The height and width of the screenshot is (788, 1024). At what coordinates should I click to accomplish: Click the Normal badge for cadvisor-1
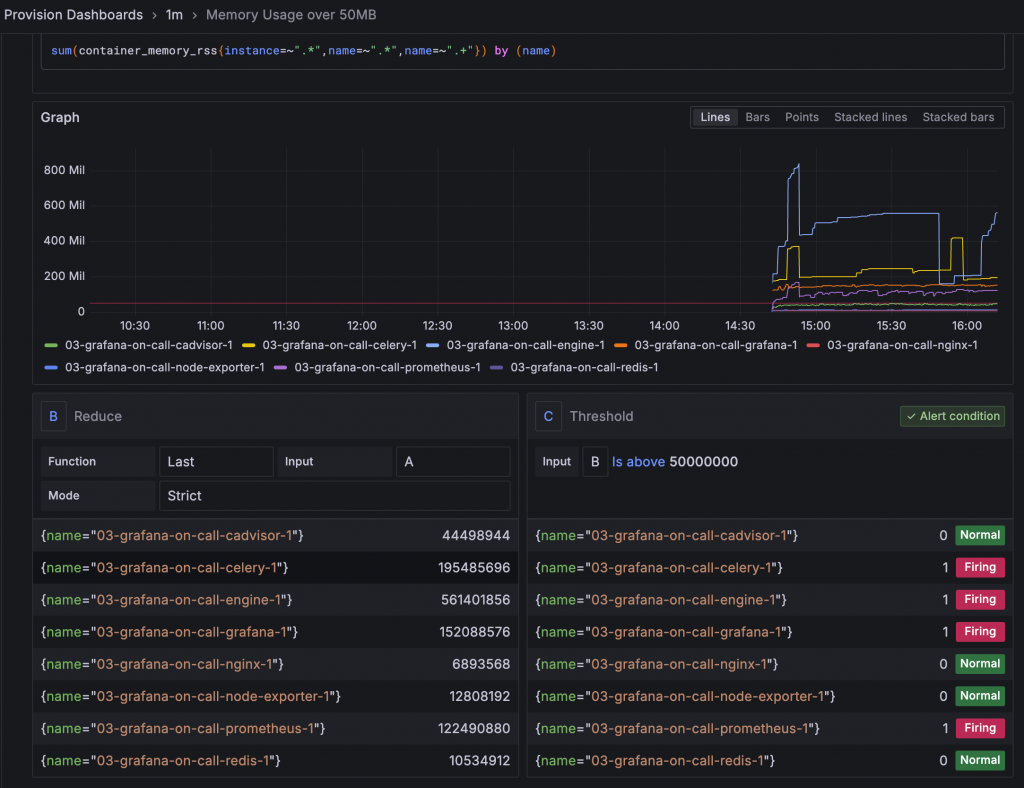click(980, 535)
